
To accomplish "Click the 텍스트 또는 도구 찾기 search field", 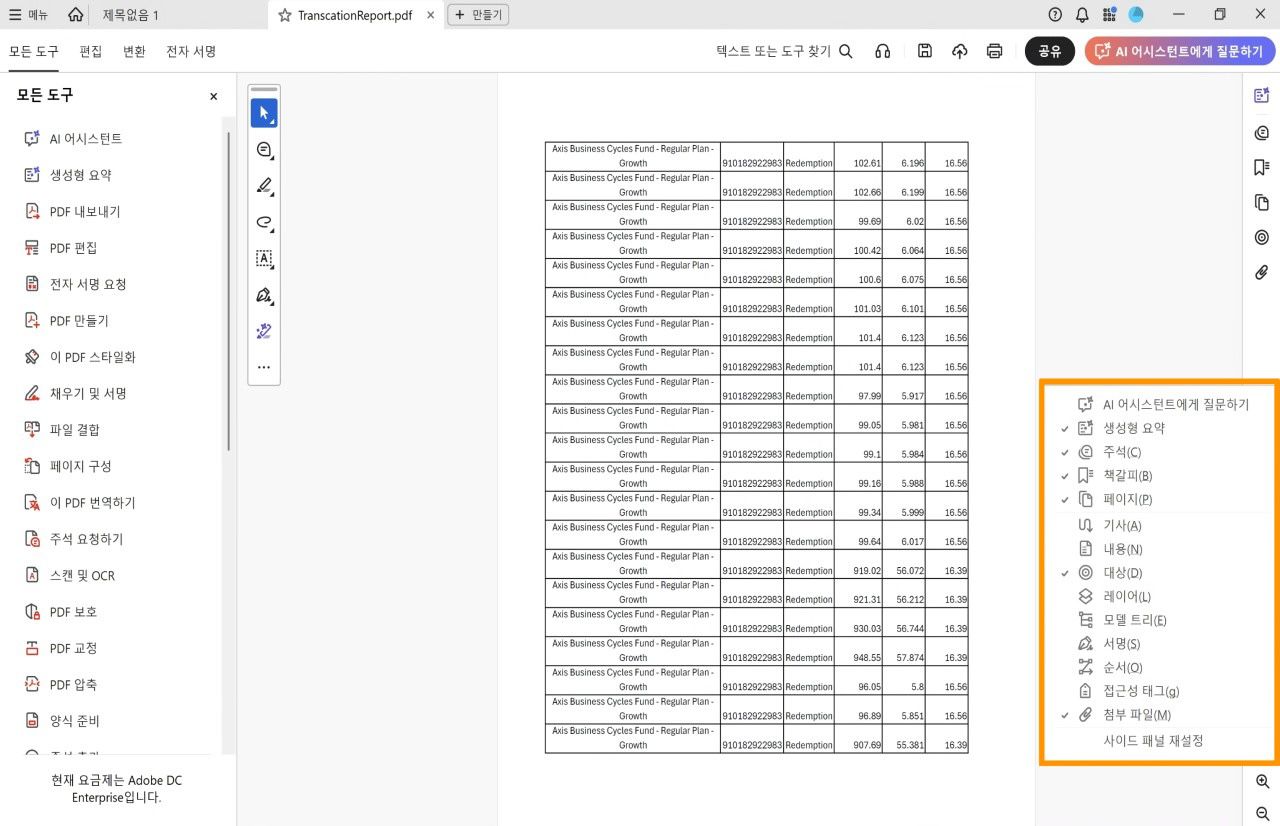I will point(784,51).
